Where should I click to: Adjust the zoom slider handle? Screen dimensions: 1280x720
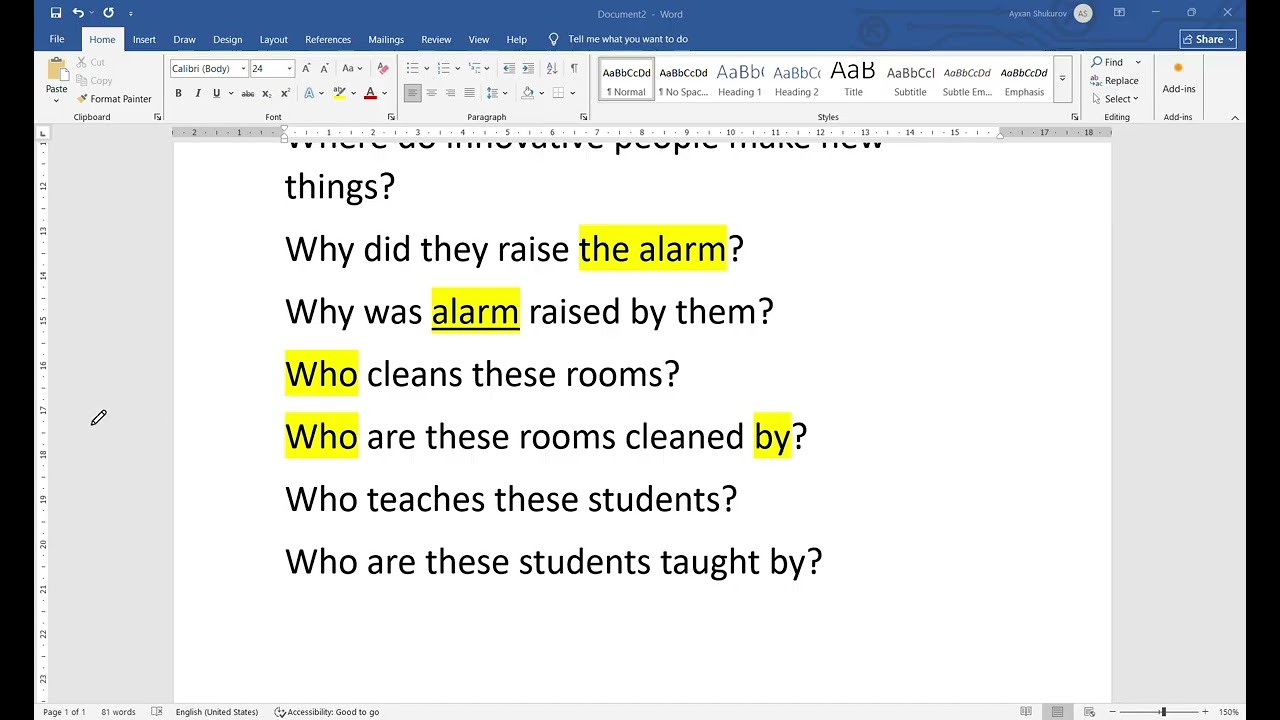coord(1163,712)
